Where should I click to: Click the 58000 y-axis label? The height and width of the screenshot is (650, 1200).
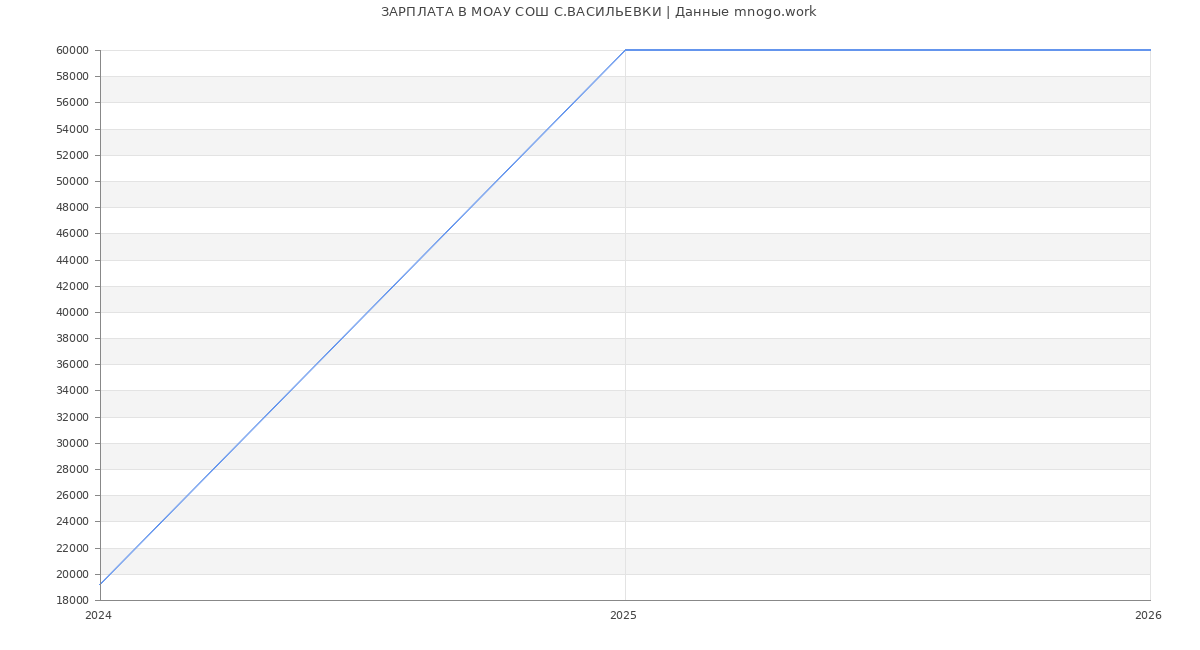tap(72, 77)
